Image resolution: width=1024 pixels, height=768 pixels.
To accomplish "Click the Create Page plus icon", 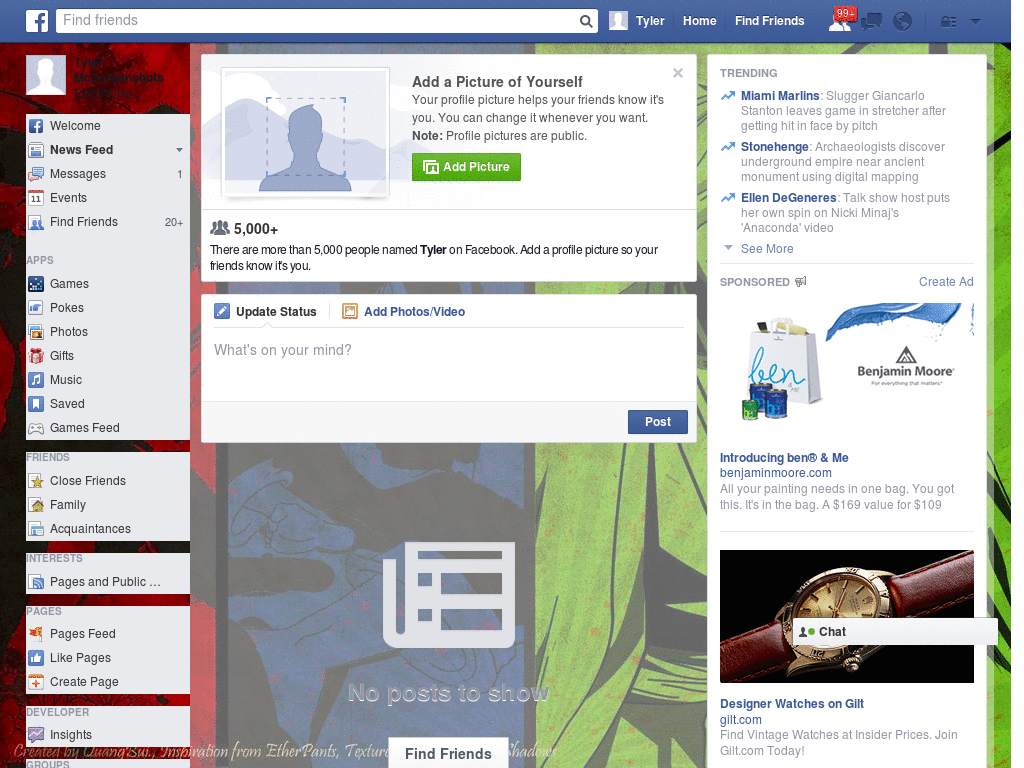I will (36, 682).
